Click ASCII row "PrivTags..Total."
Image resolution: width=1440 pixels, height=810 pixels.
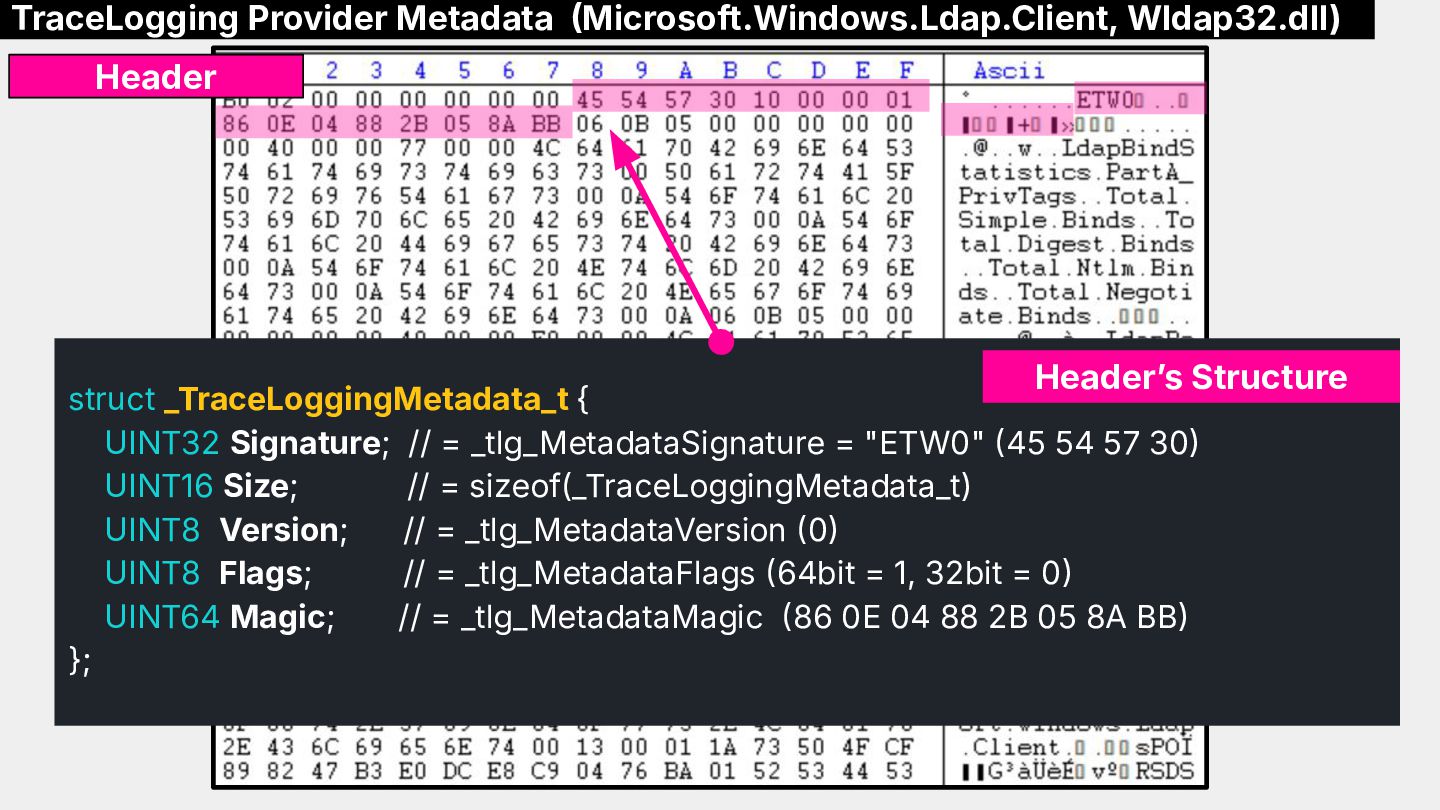tap(1076, 196)
